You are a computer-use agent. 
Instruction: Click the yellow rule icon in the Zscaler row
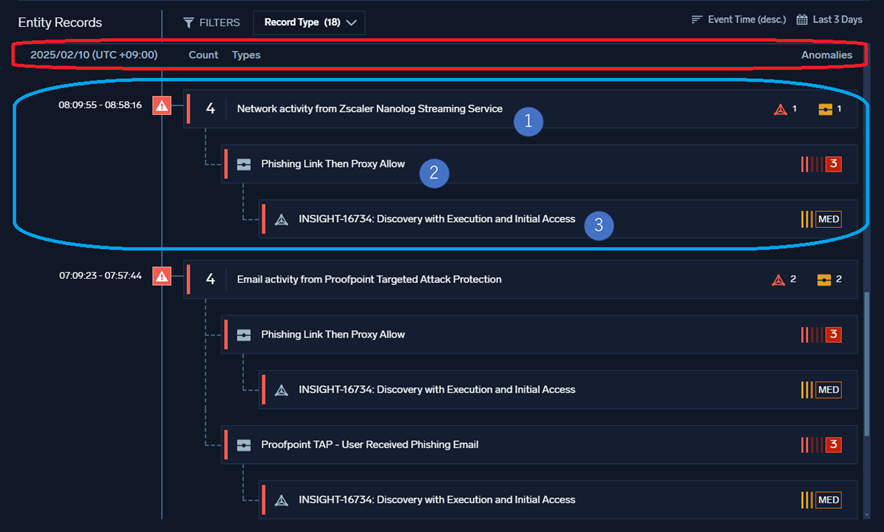[825, 109]
